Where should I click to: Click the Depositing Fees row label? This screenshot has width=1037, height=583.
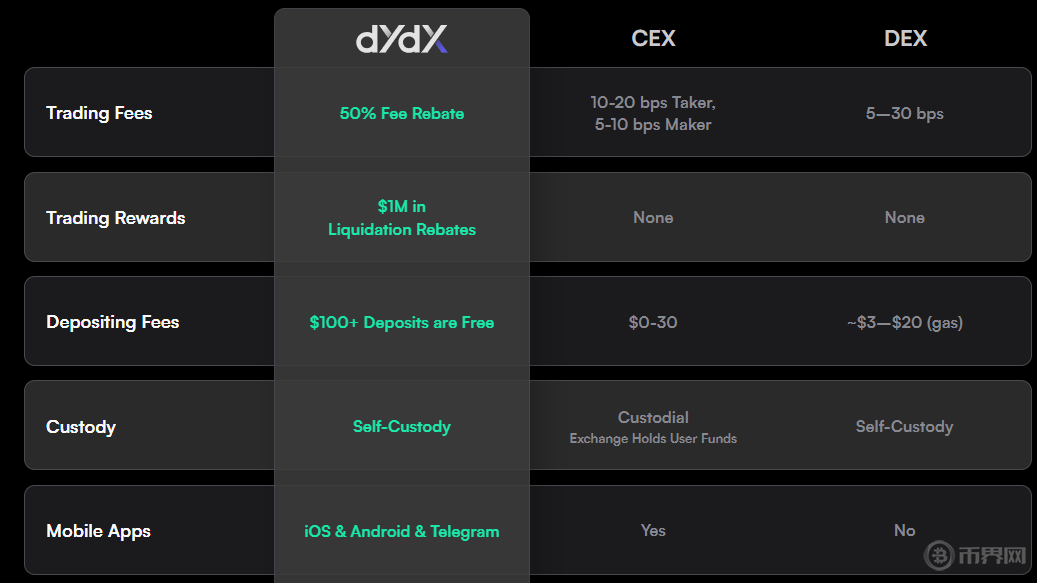point(112,322)
